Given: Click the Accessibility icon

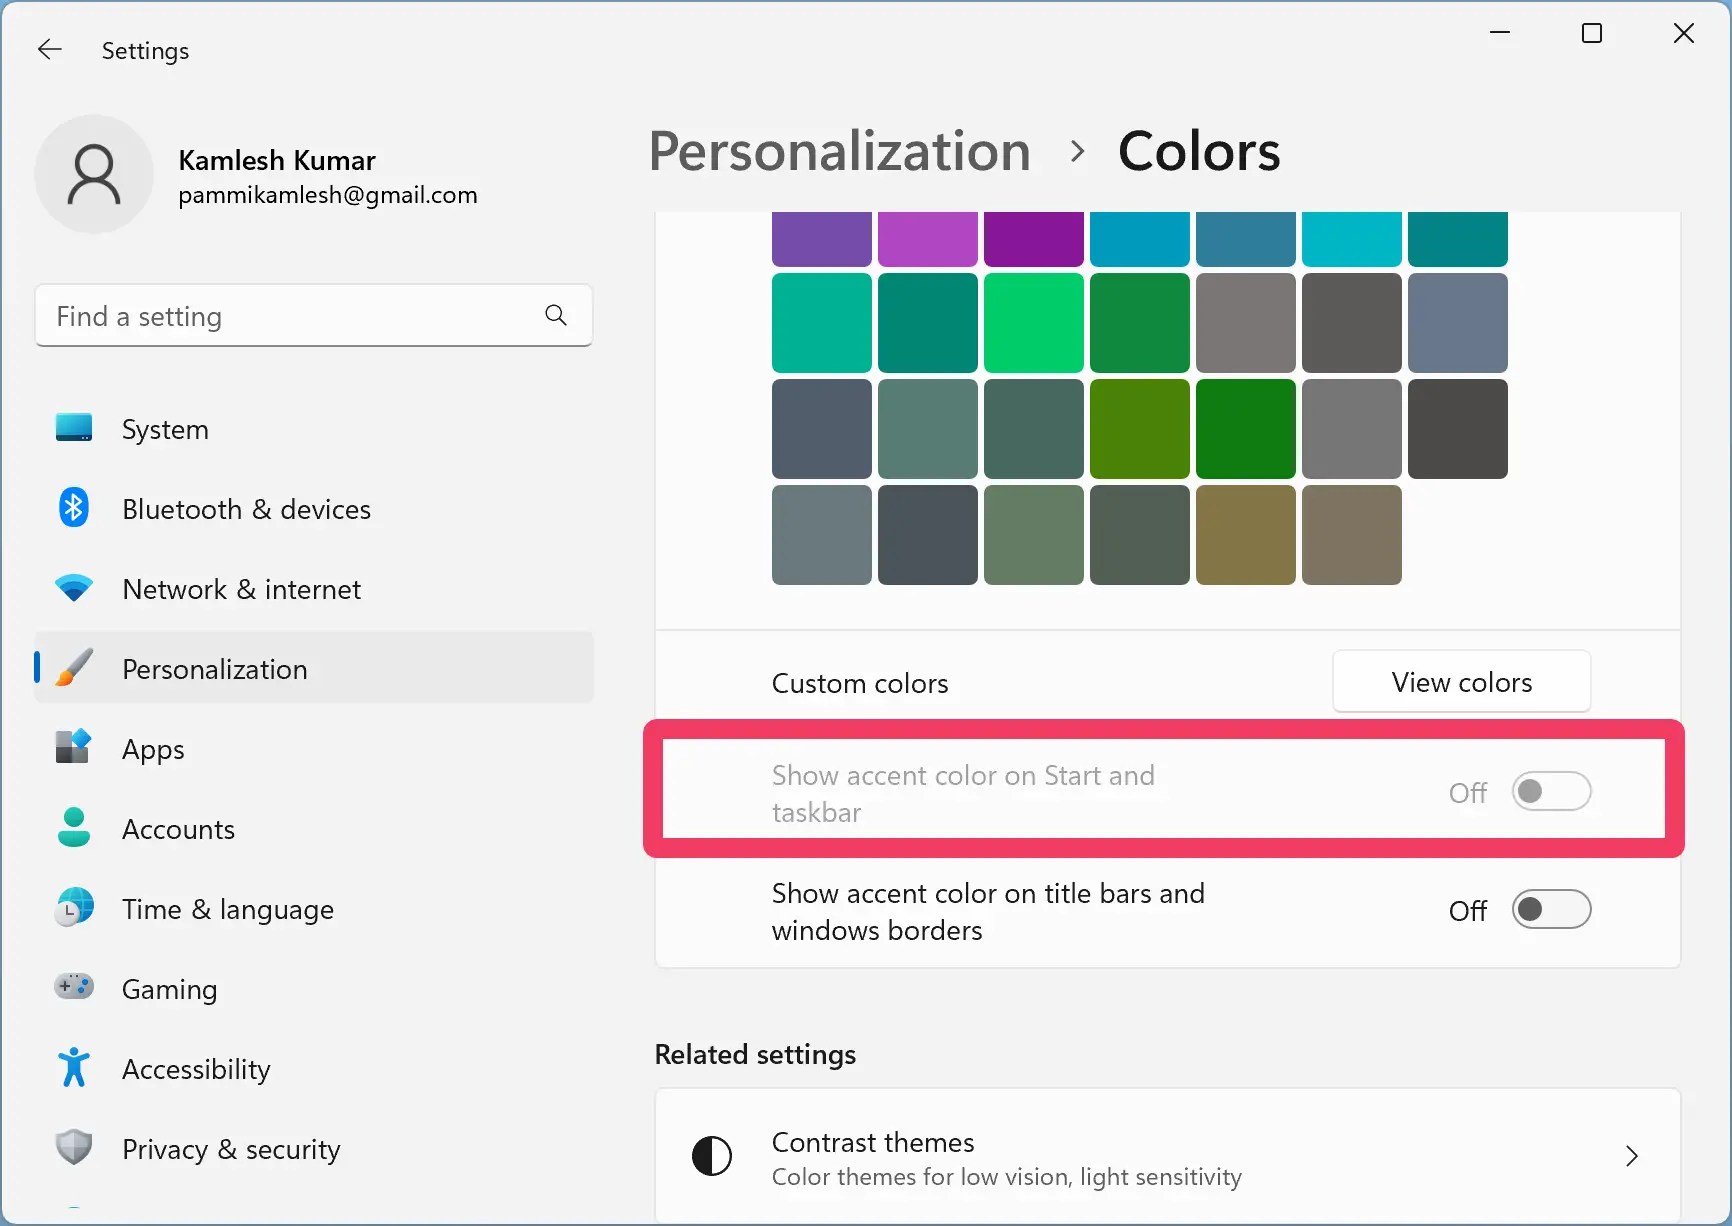Looking at the screenshot, I should pos(73,1067).
